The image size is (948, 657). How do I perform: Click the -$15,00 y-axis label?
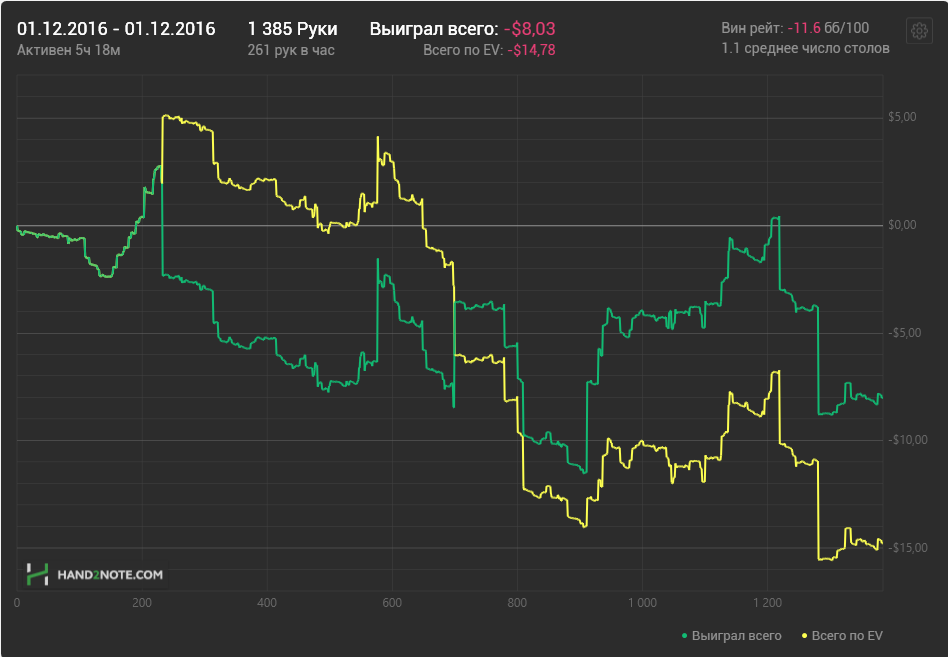click(x=907, y=548)
